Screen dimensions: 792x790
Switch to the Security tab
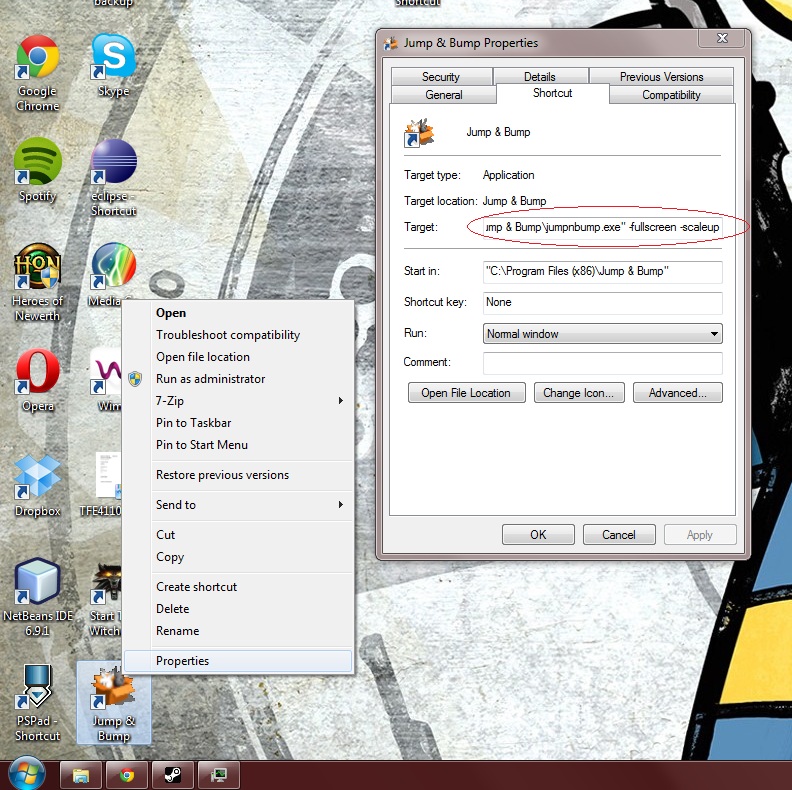441,77
